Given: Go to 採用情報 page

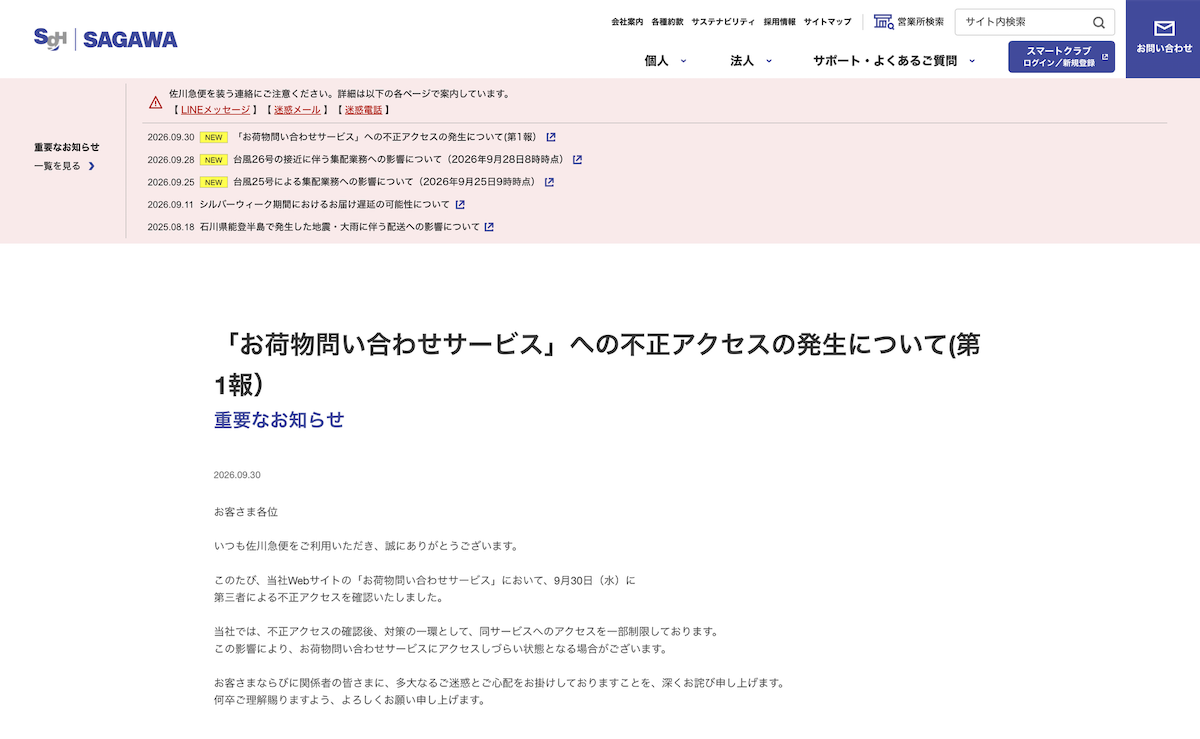Looking at the screenshot, I should click(780, 21).
